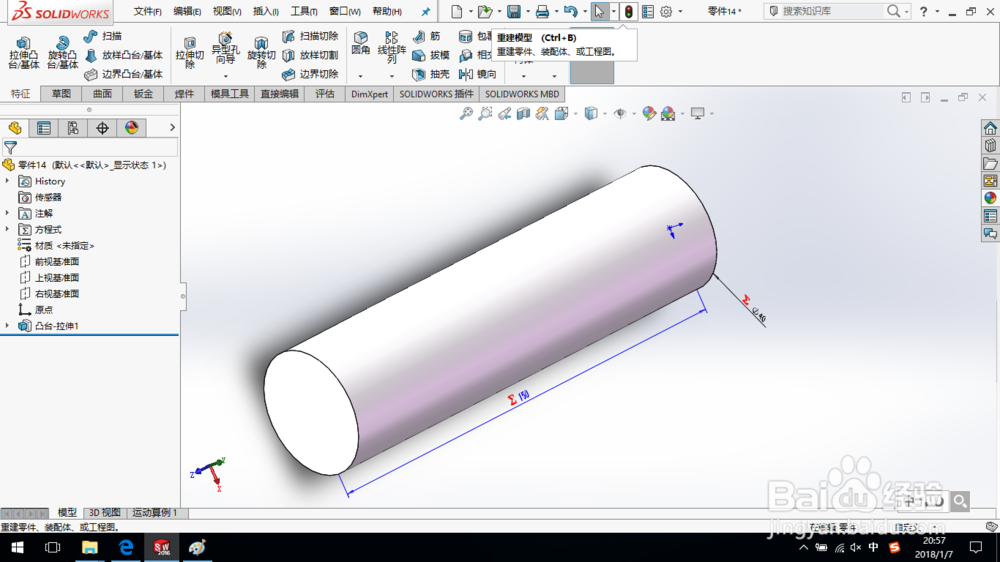
Task: Switch to the 评估 evaluate tab
Action: pyautogui.click(x=325, y=94)
